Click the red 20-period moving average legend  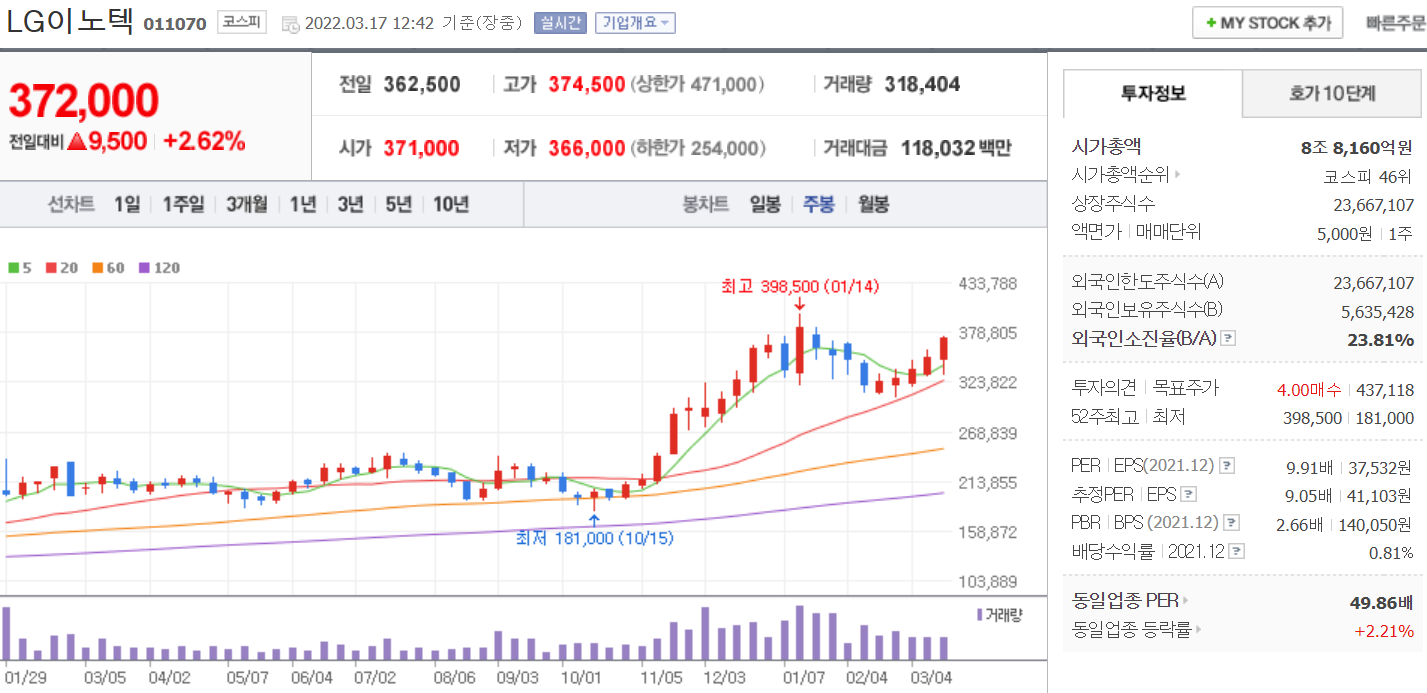click(62, 268)
